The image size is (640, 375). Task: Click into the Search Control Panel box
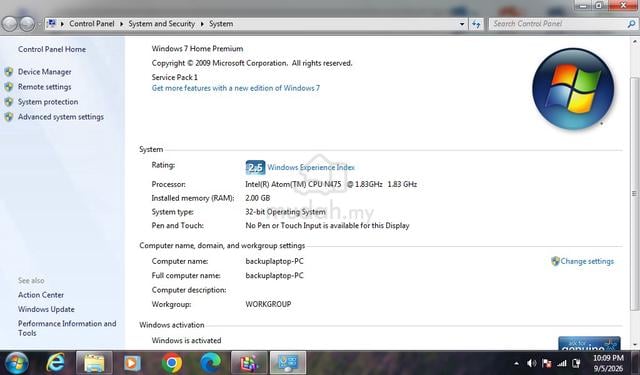coord(557,24)
